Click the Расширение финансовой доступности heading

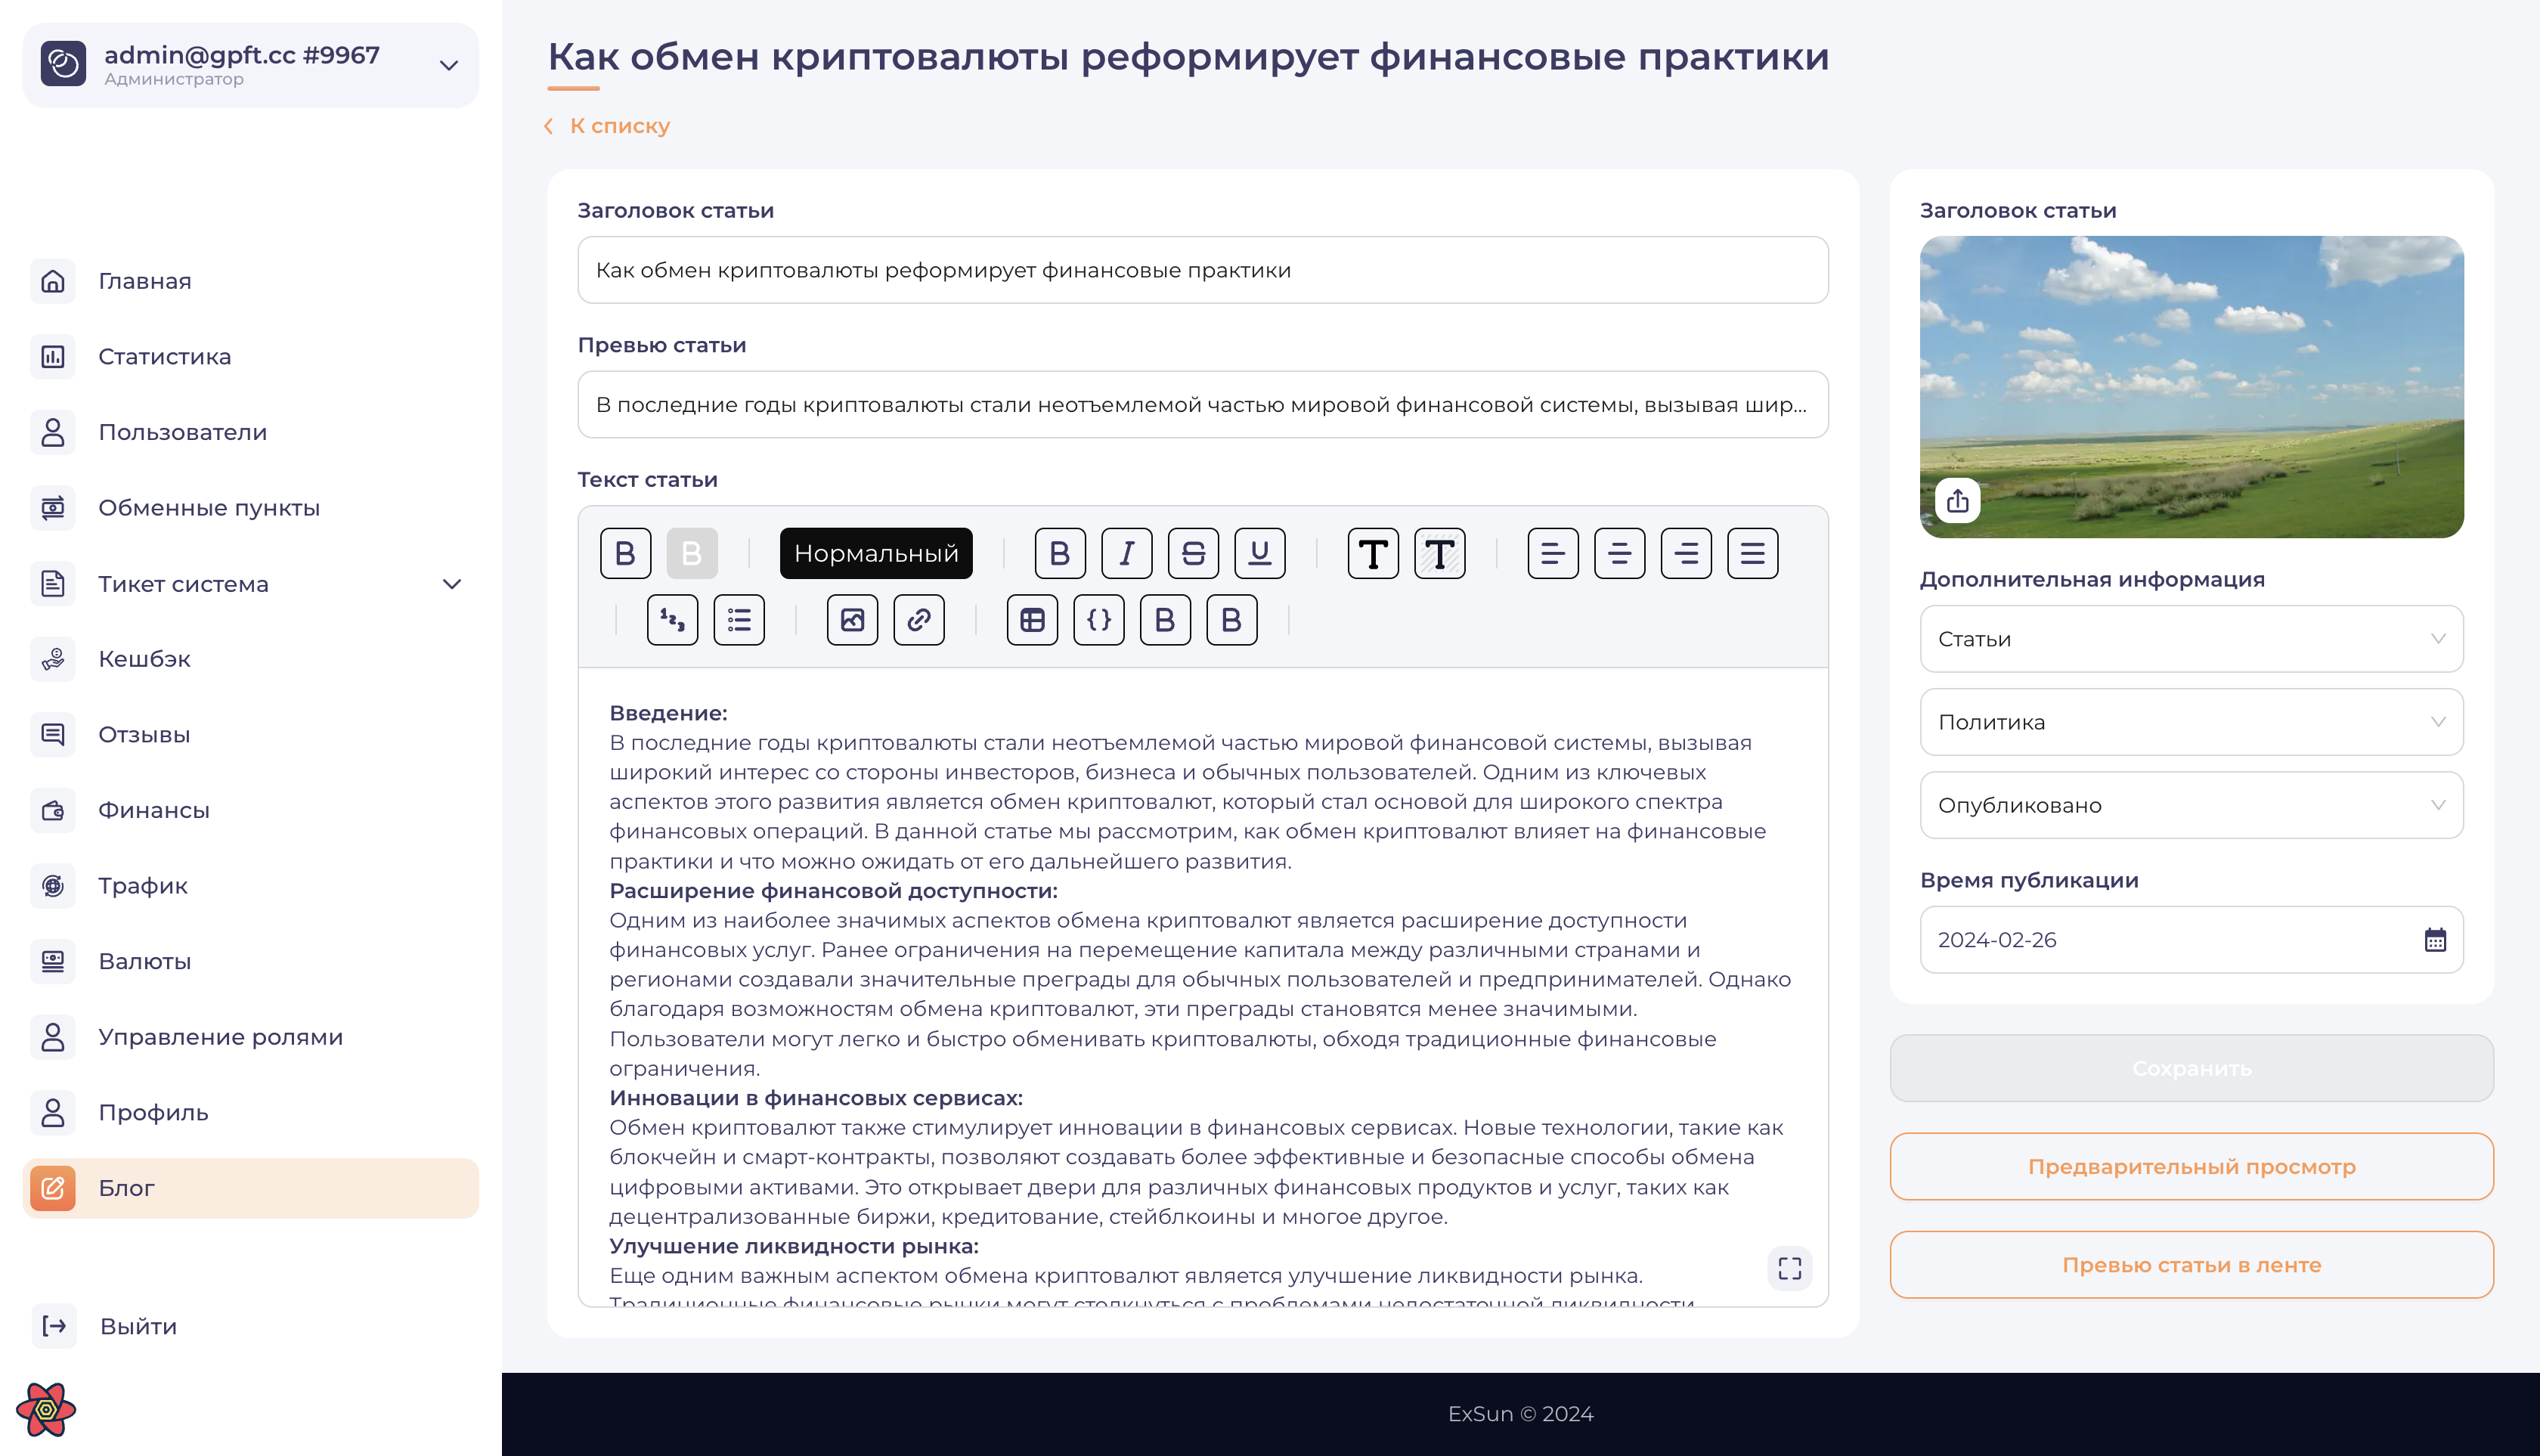coord(833,891)
